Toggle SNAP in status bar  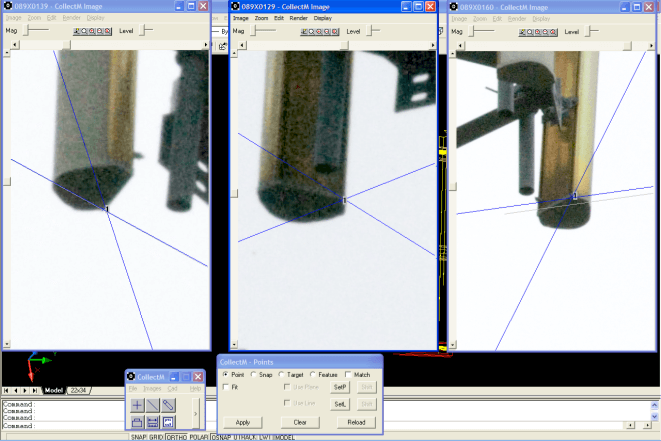click(138, 437)
